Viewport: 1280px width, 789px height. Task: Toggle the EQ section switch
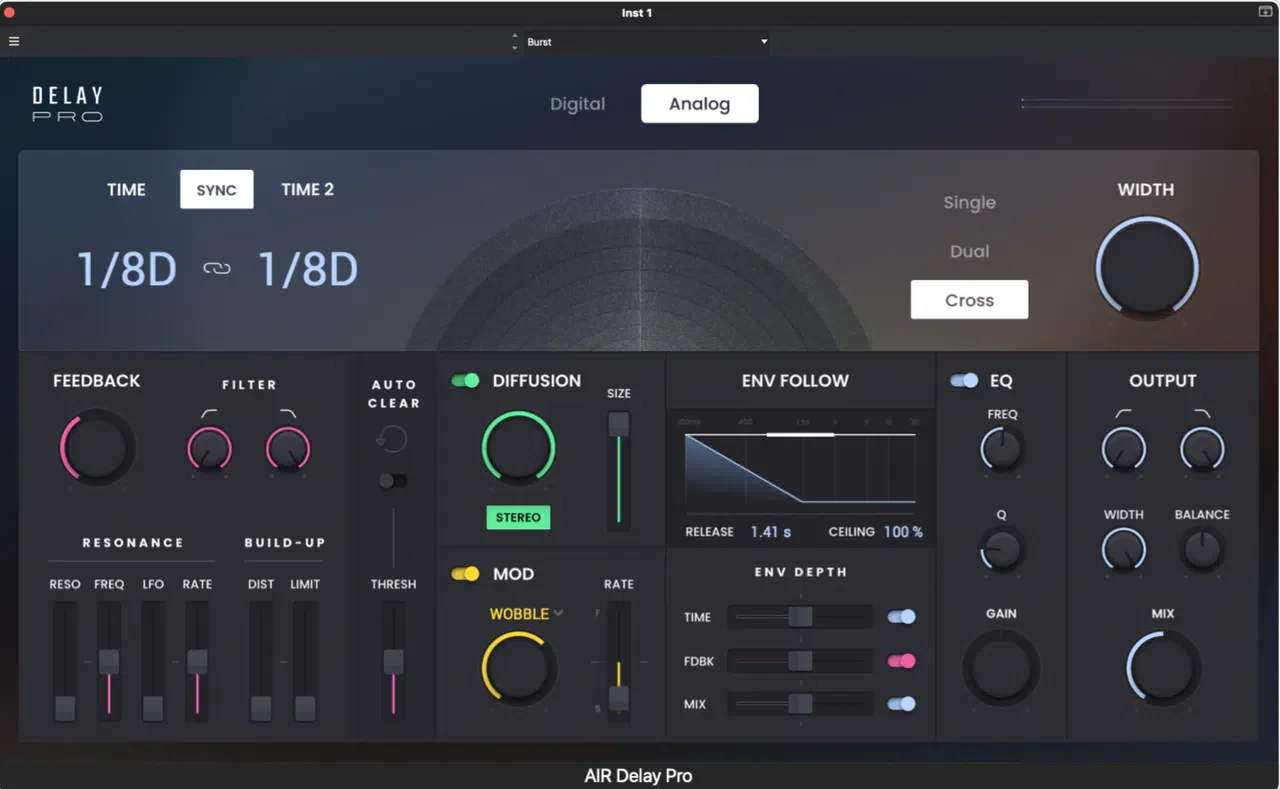(x=964, y=380)
